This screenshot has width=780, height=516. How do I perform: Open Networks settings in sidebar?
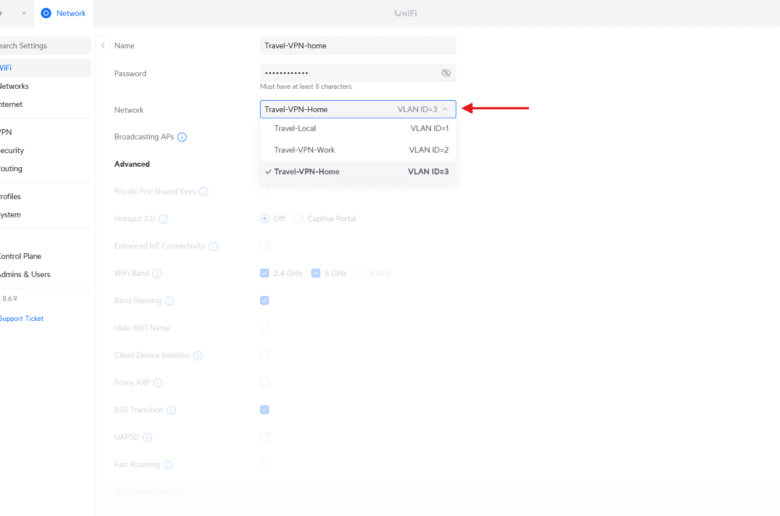(14, 86)
